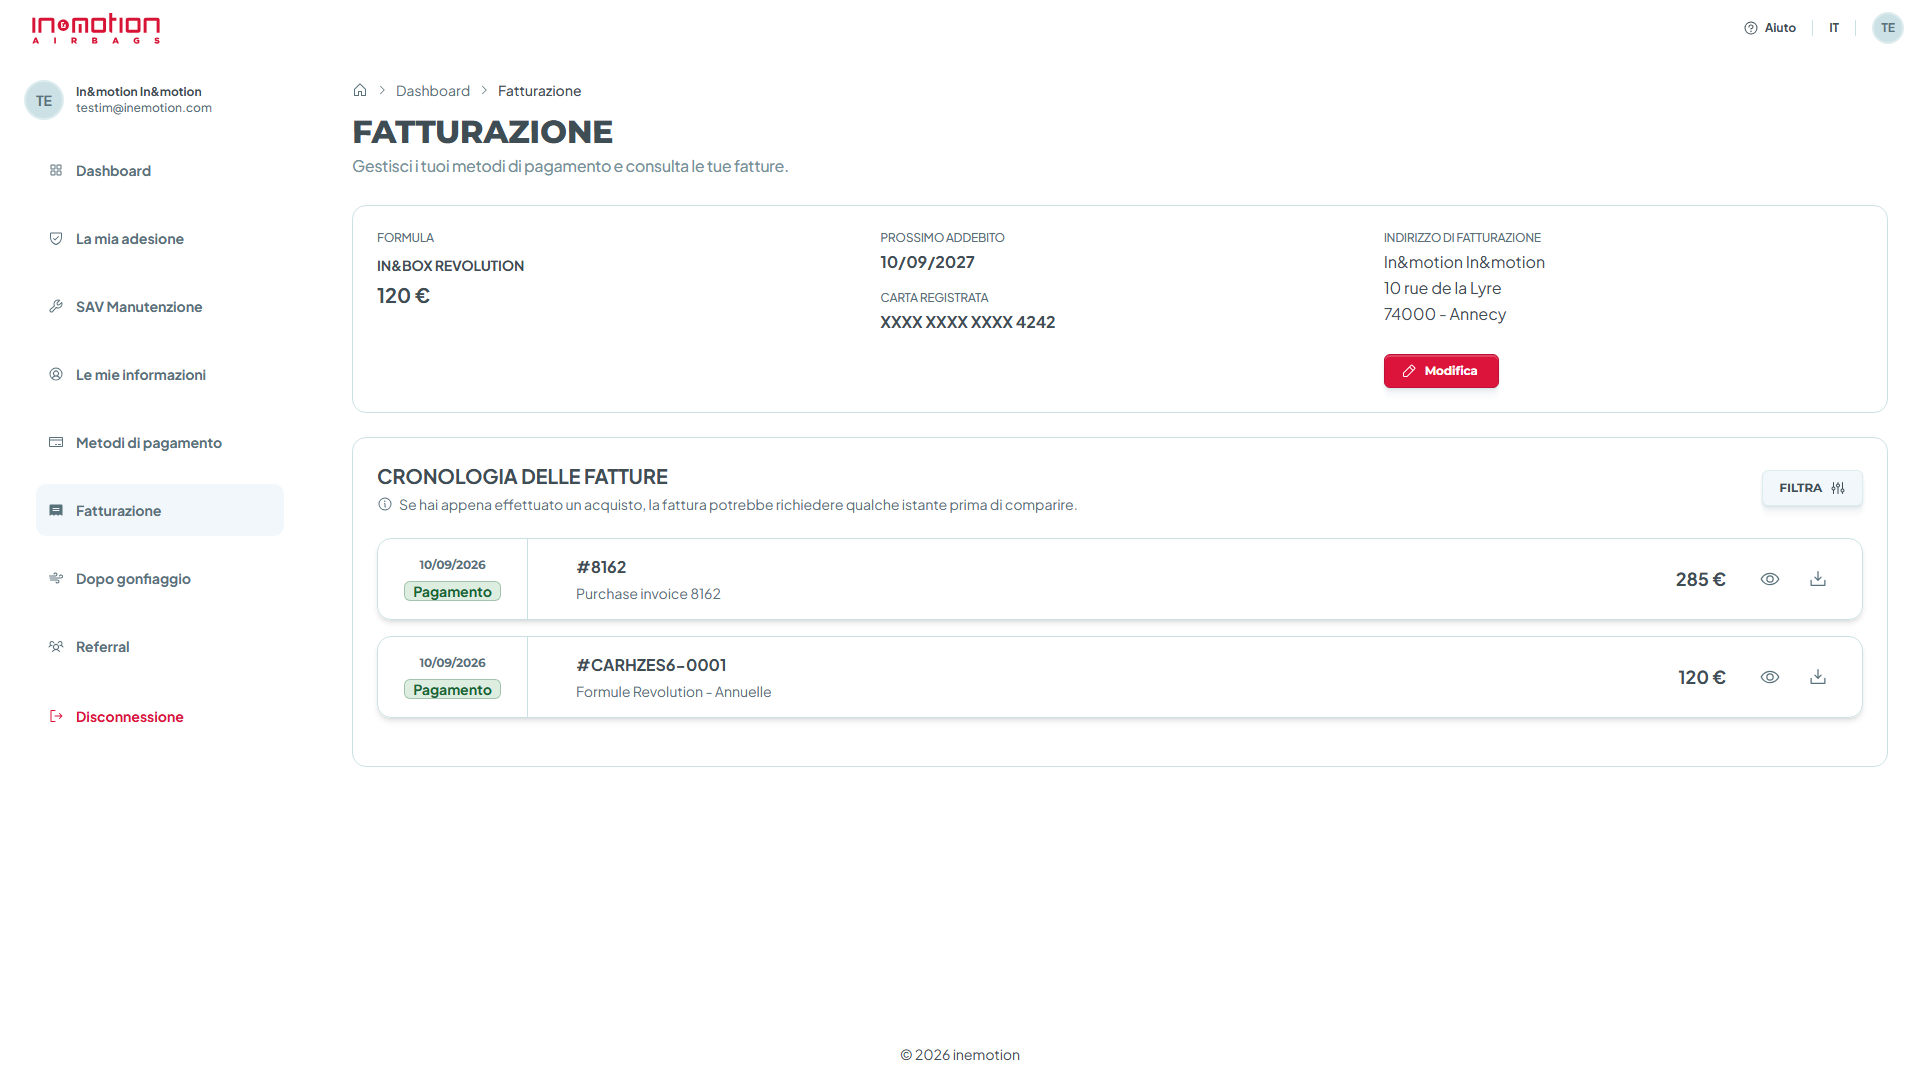Go to the home icon in the breadcrumb

pos(360,90)
